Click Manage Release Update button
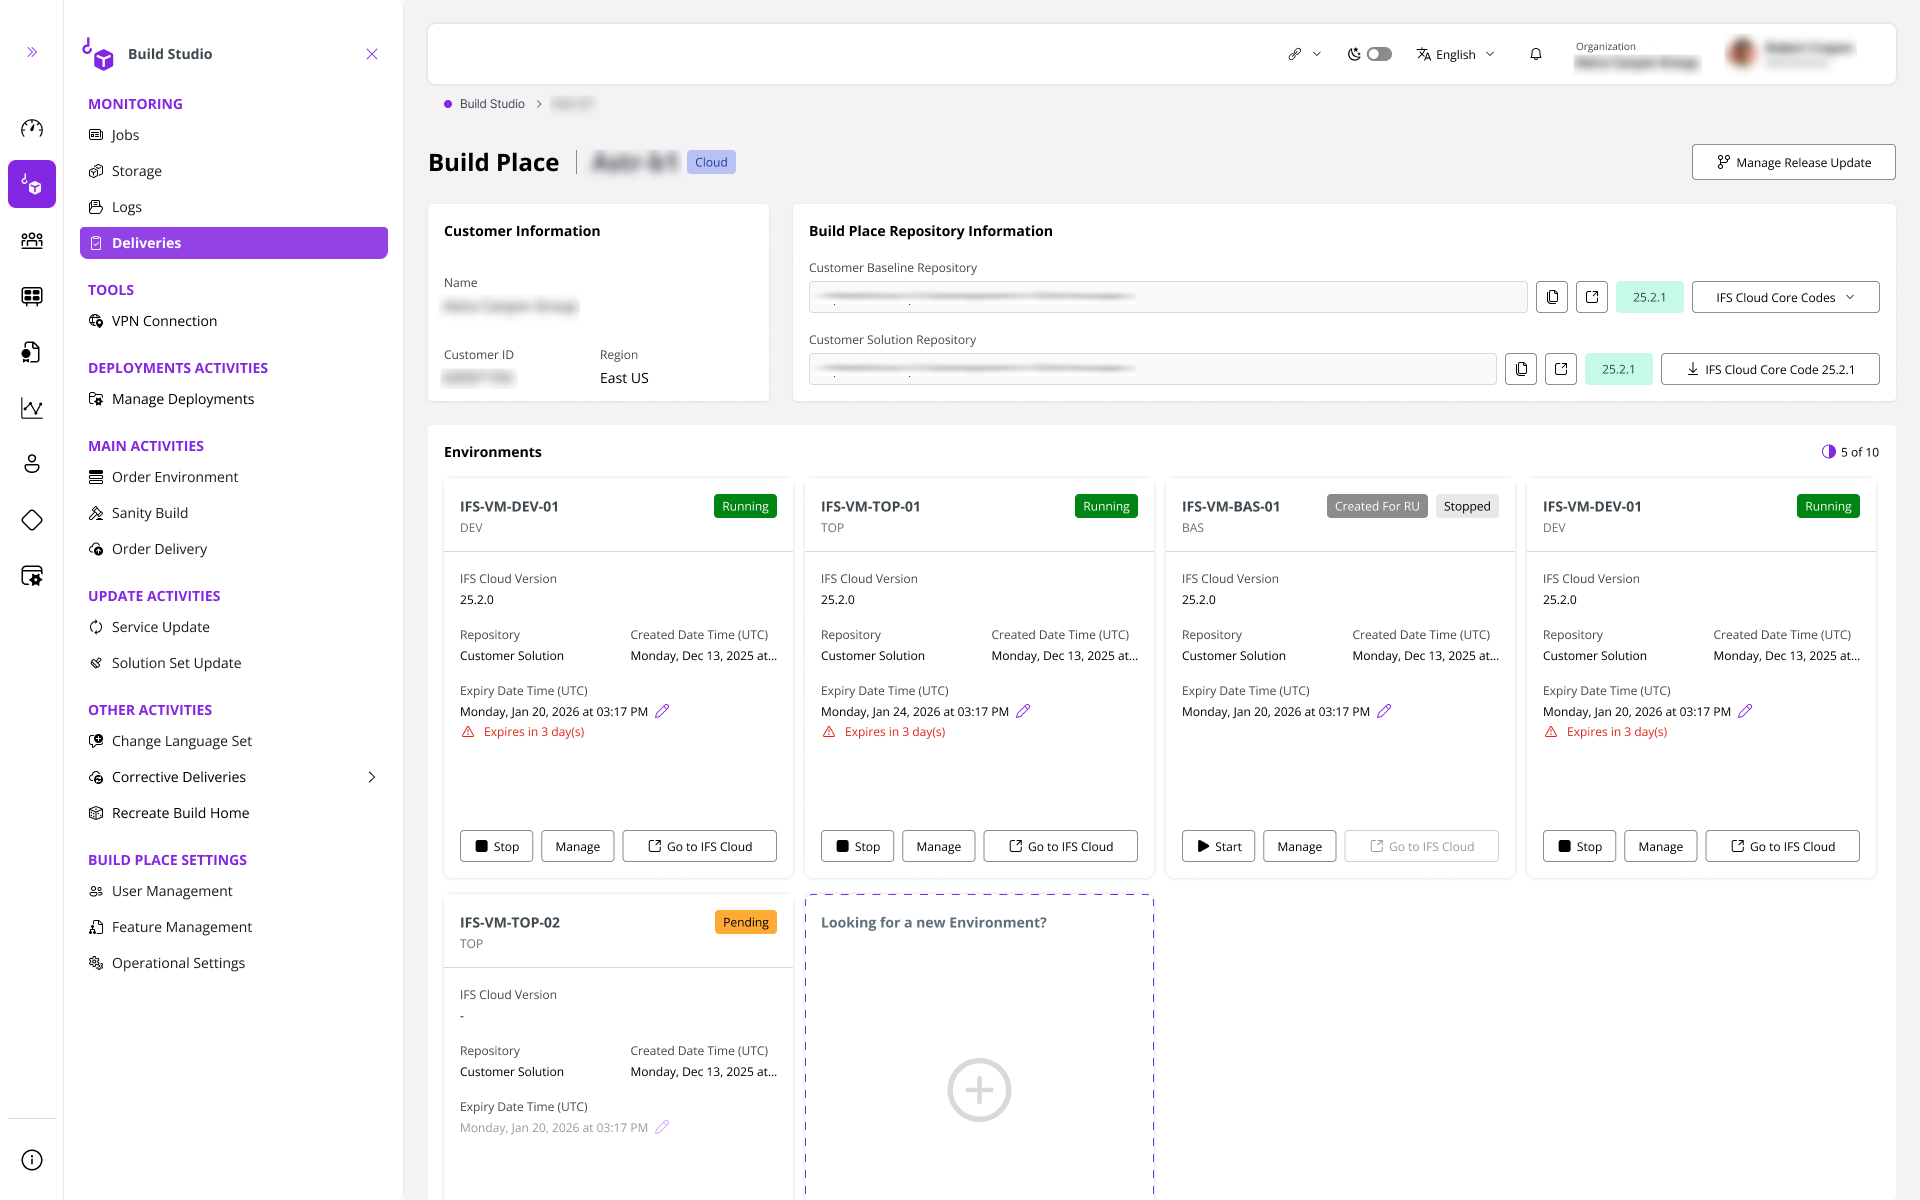This screenshot has height=1200, width=1920. (x=1793, y=162)
